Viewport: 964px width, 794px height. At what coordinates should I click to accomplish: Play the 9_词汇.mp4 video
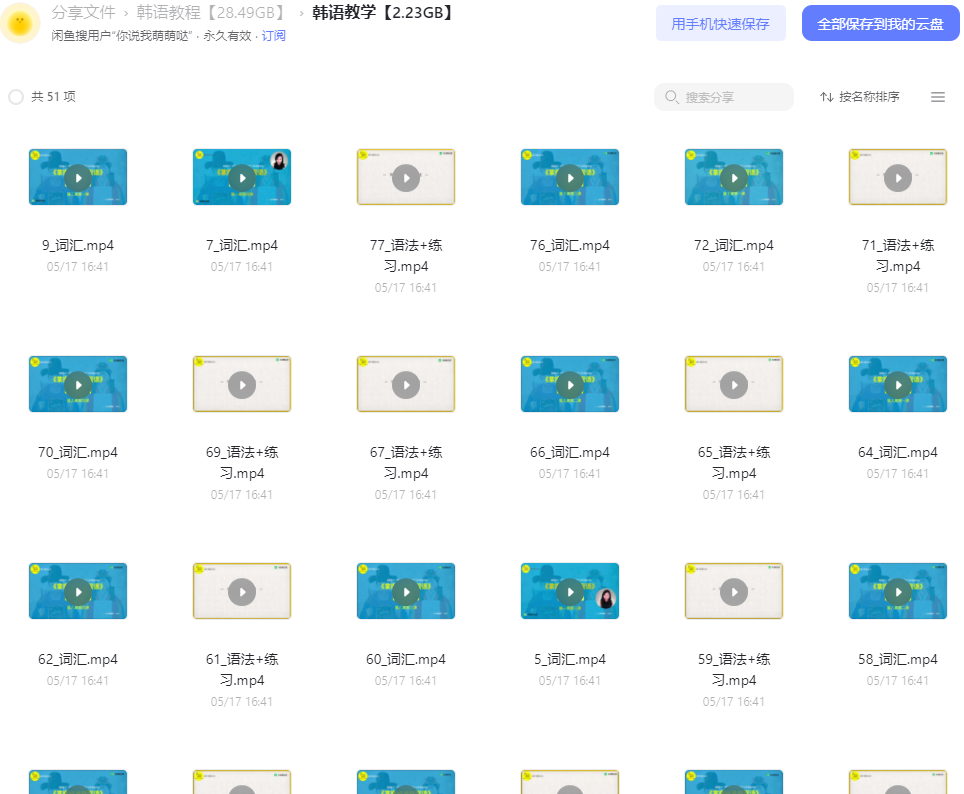(78, 178)
